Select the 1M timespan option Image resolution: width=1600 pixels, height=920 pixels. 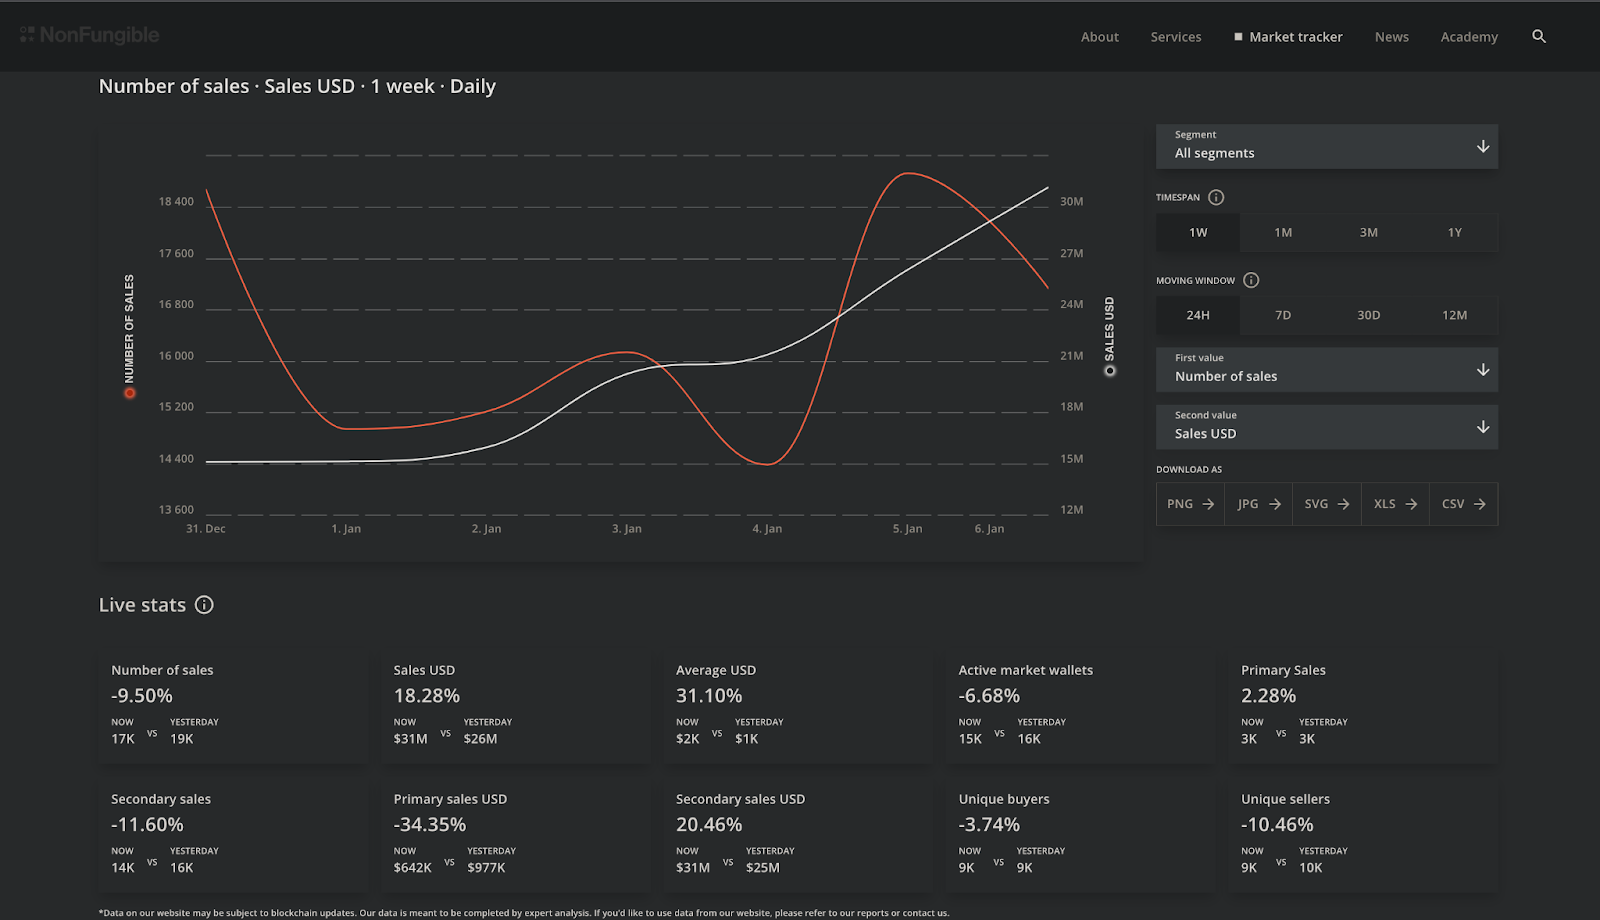[x=1283, y=232]
